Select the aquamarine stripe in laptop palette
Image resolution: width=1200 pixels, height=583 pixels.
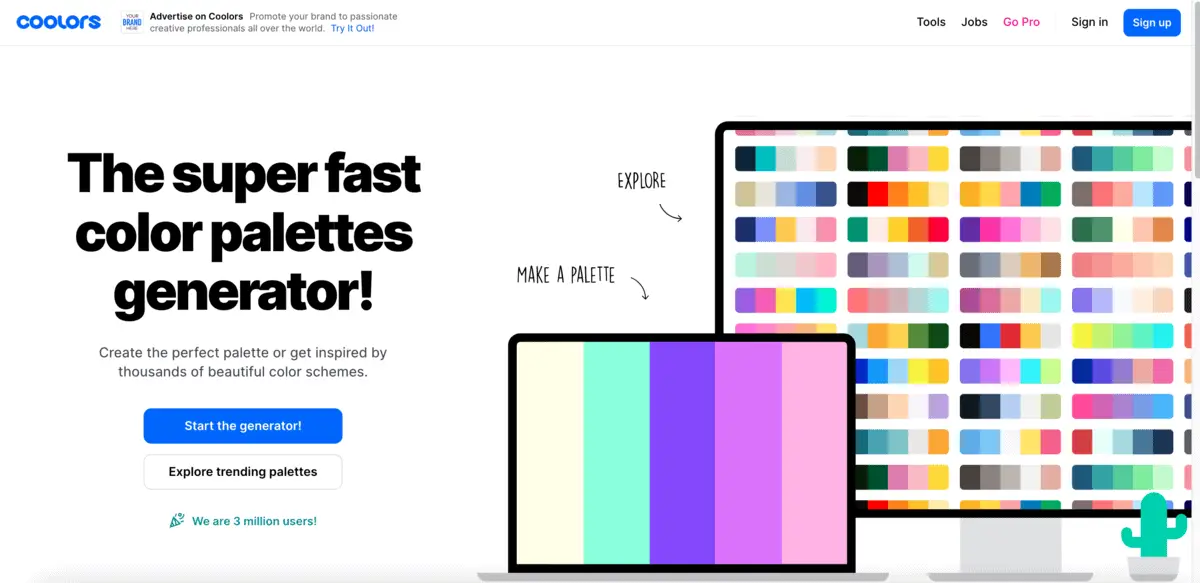pyautogui.click(x=616, y=453)
